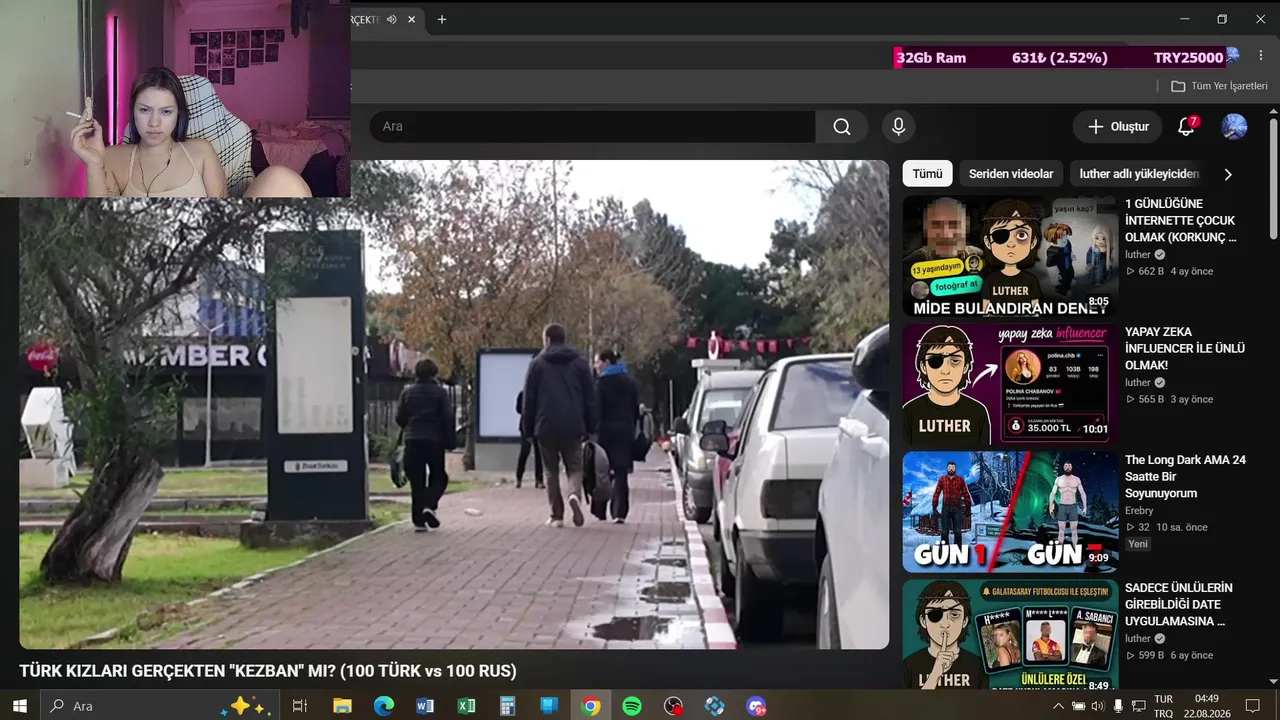Open File Explorer from the taskbar

point(342,706)
